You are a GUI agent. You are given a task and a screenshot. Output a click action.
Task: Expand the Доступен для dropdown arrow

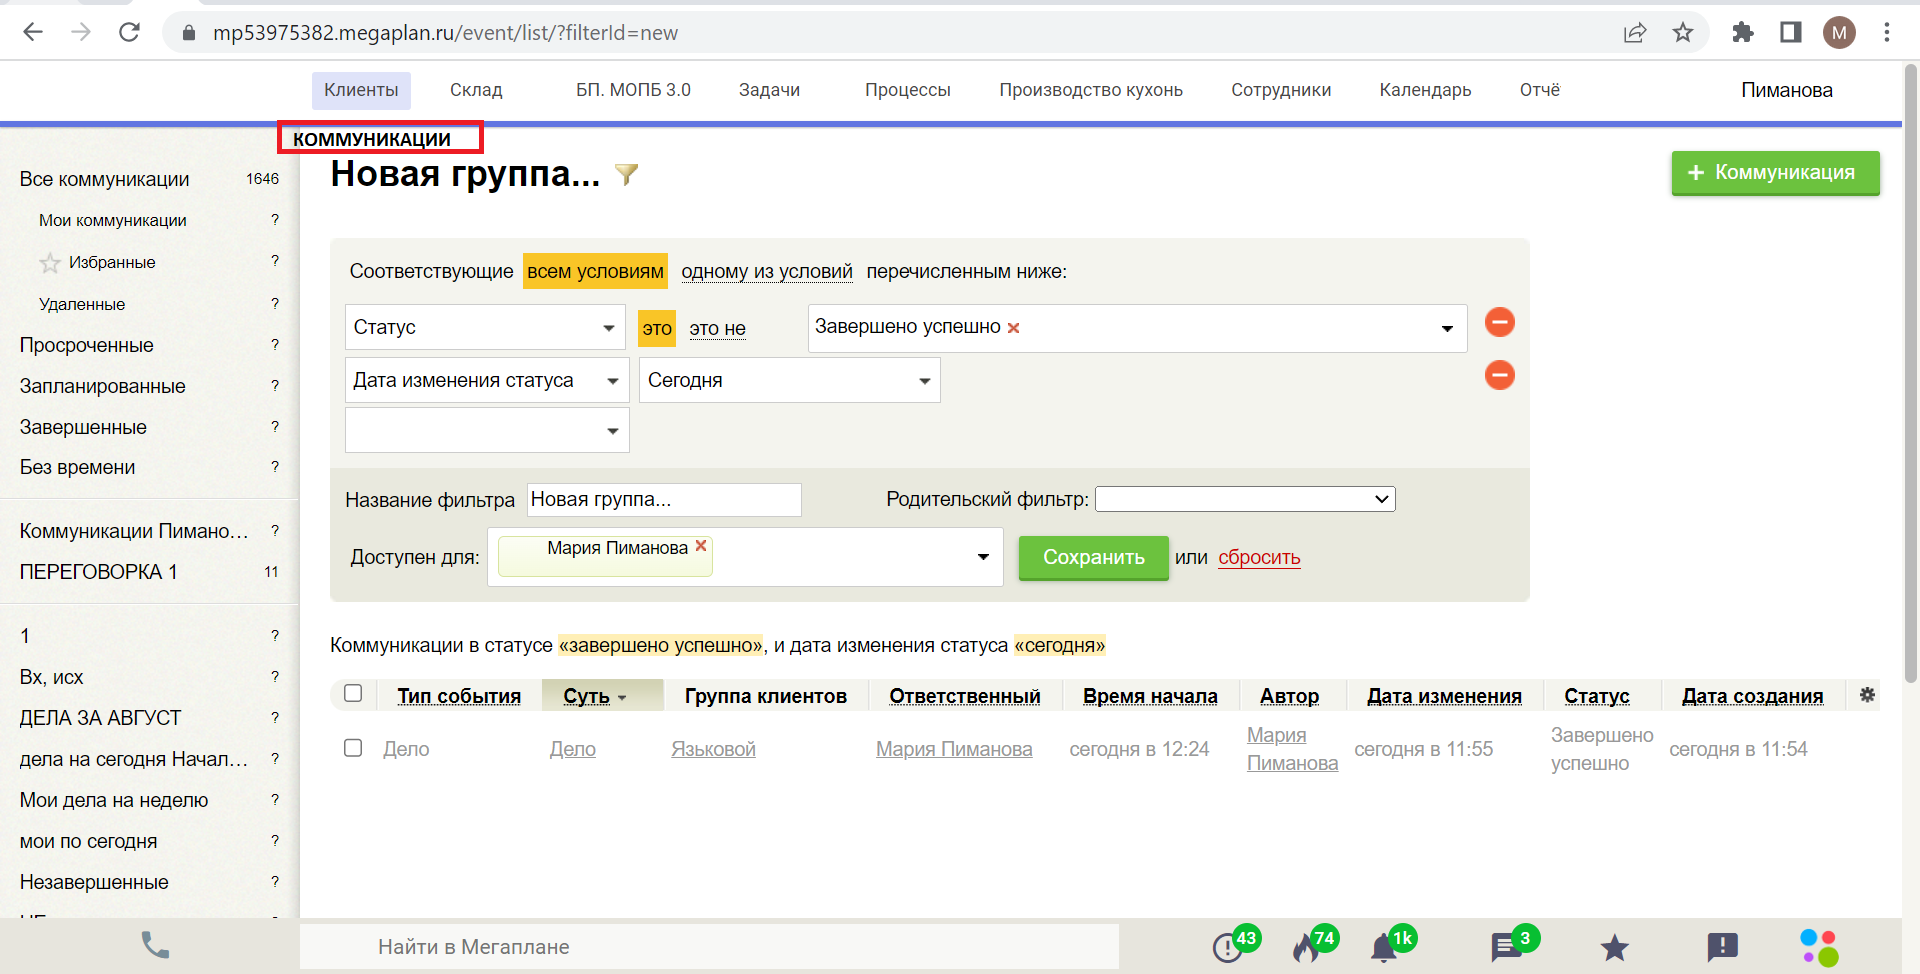click(983, 557)
